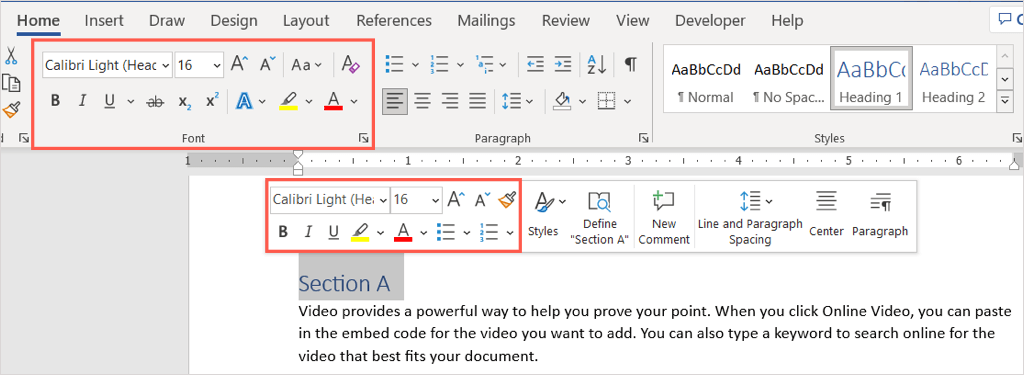Screen dimensions: 1024x375
Task: Click the Shading paint bucket
Action: [562, 101]
